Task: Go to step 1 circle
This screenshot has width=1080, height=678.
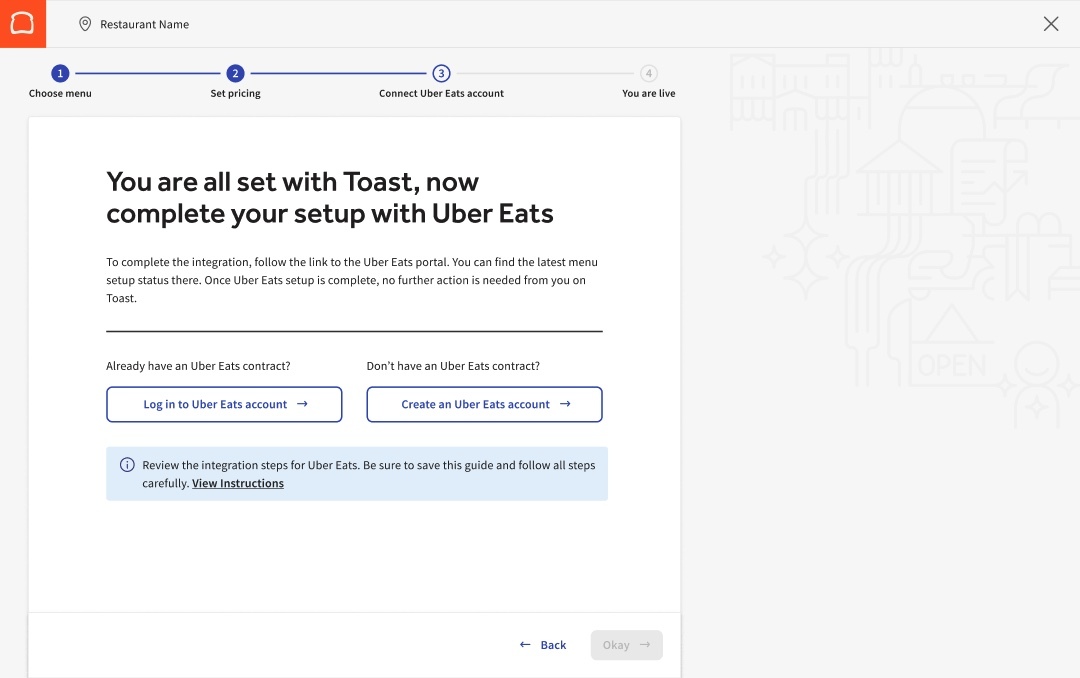Action: [60, 73]
